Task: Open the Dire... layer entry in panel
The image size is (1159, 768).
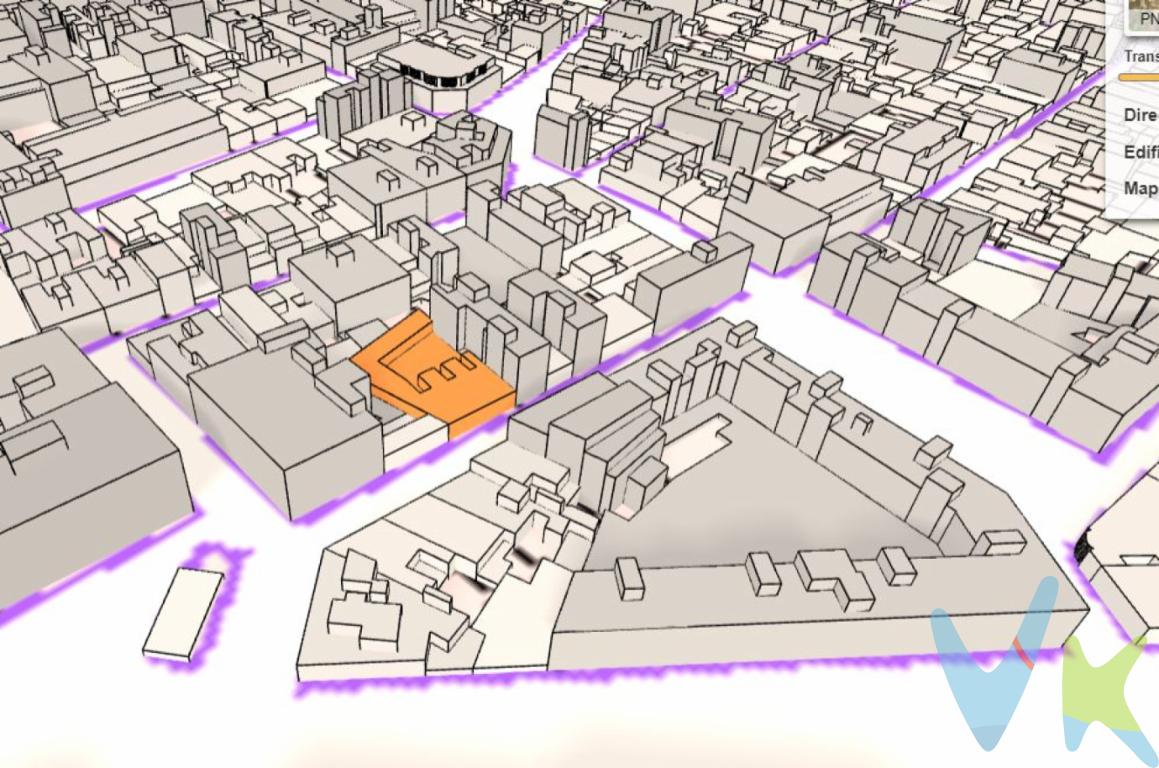Action: click(x=1140, y=115)
